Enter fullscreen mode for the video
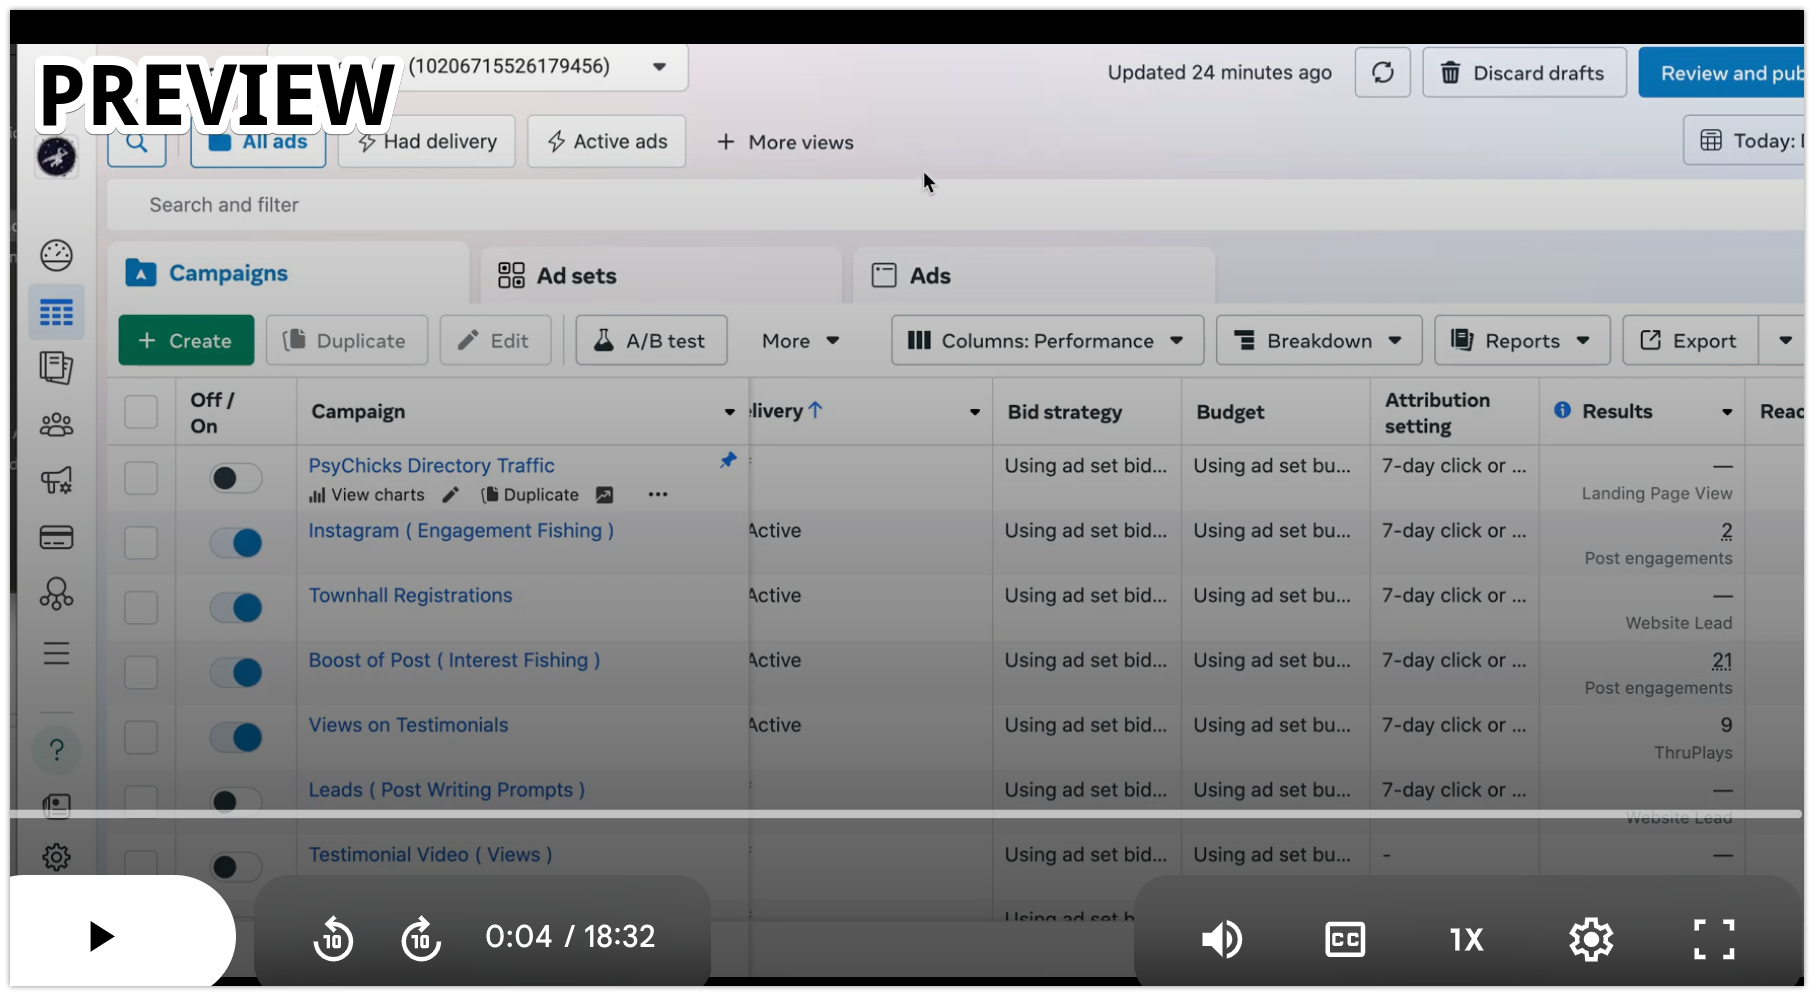 (x=1714, y=939)
